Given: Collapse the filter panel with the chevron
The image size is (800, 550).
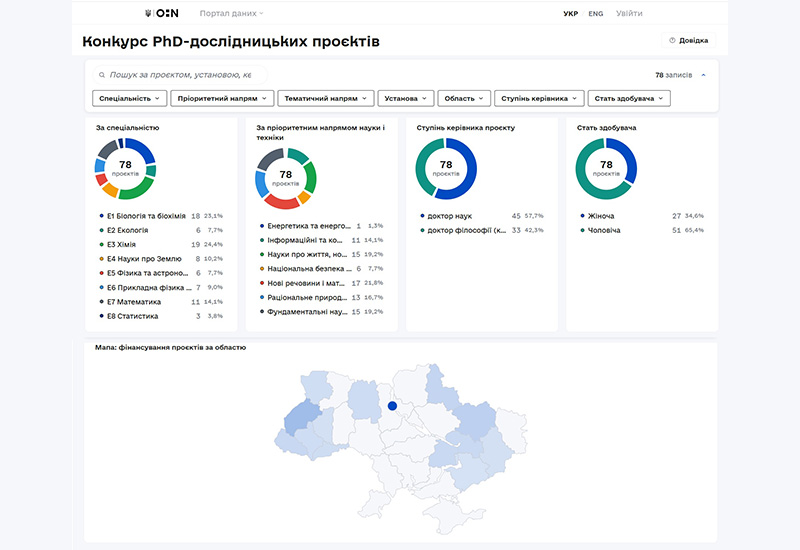Looking at the screenshot, I should point(704,75).
